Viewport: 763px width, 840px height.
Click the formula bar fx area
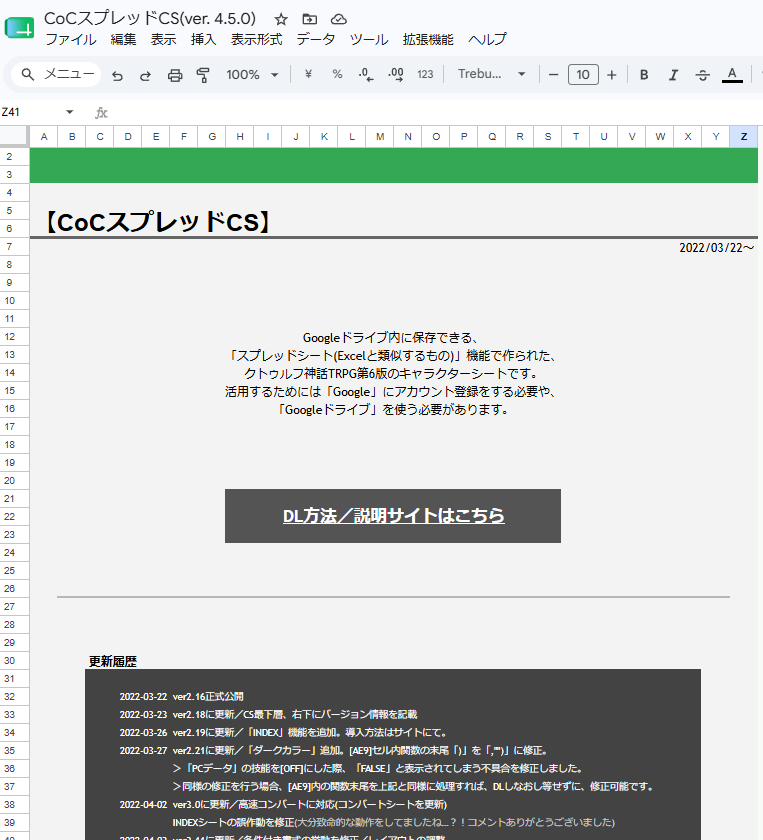tap(101, 112)
